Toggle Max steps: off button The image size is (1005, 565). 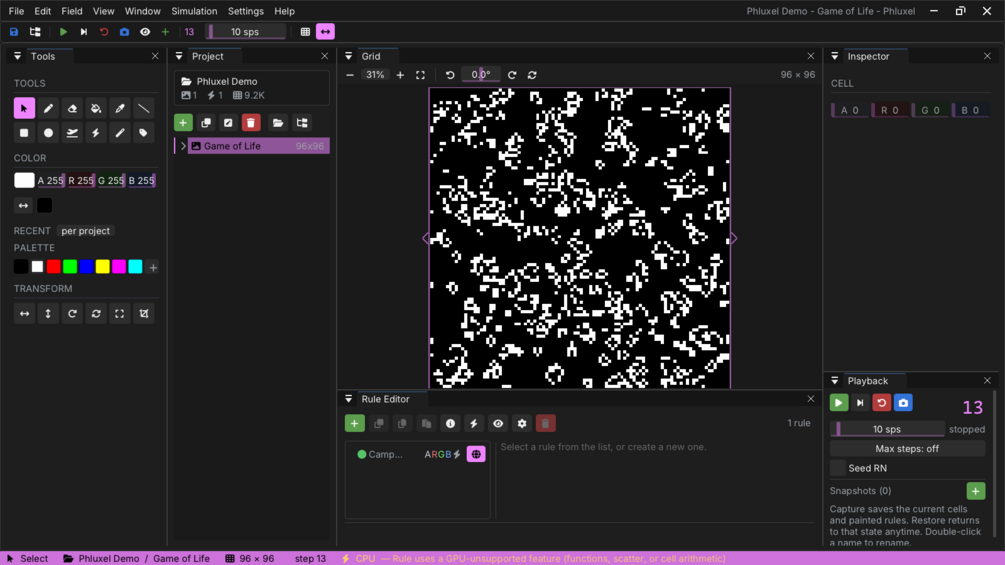[907, 448]
